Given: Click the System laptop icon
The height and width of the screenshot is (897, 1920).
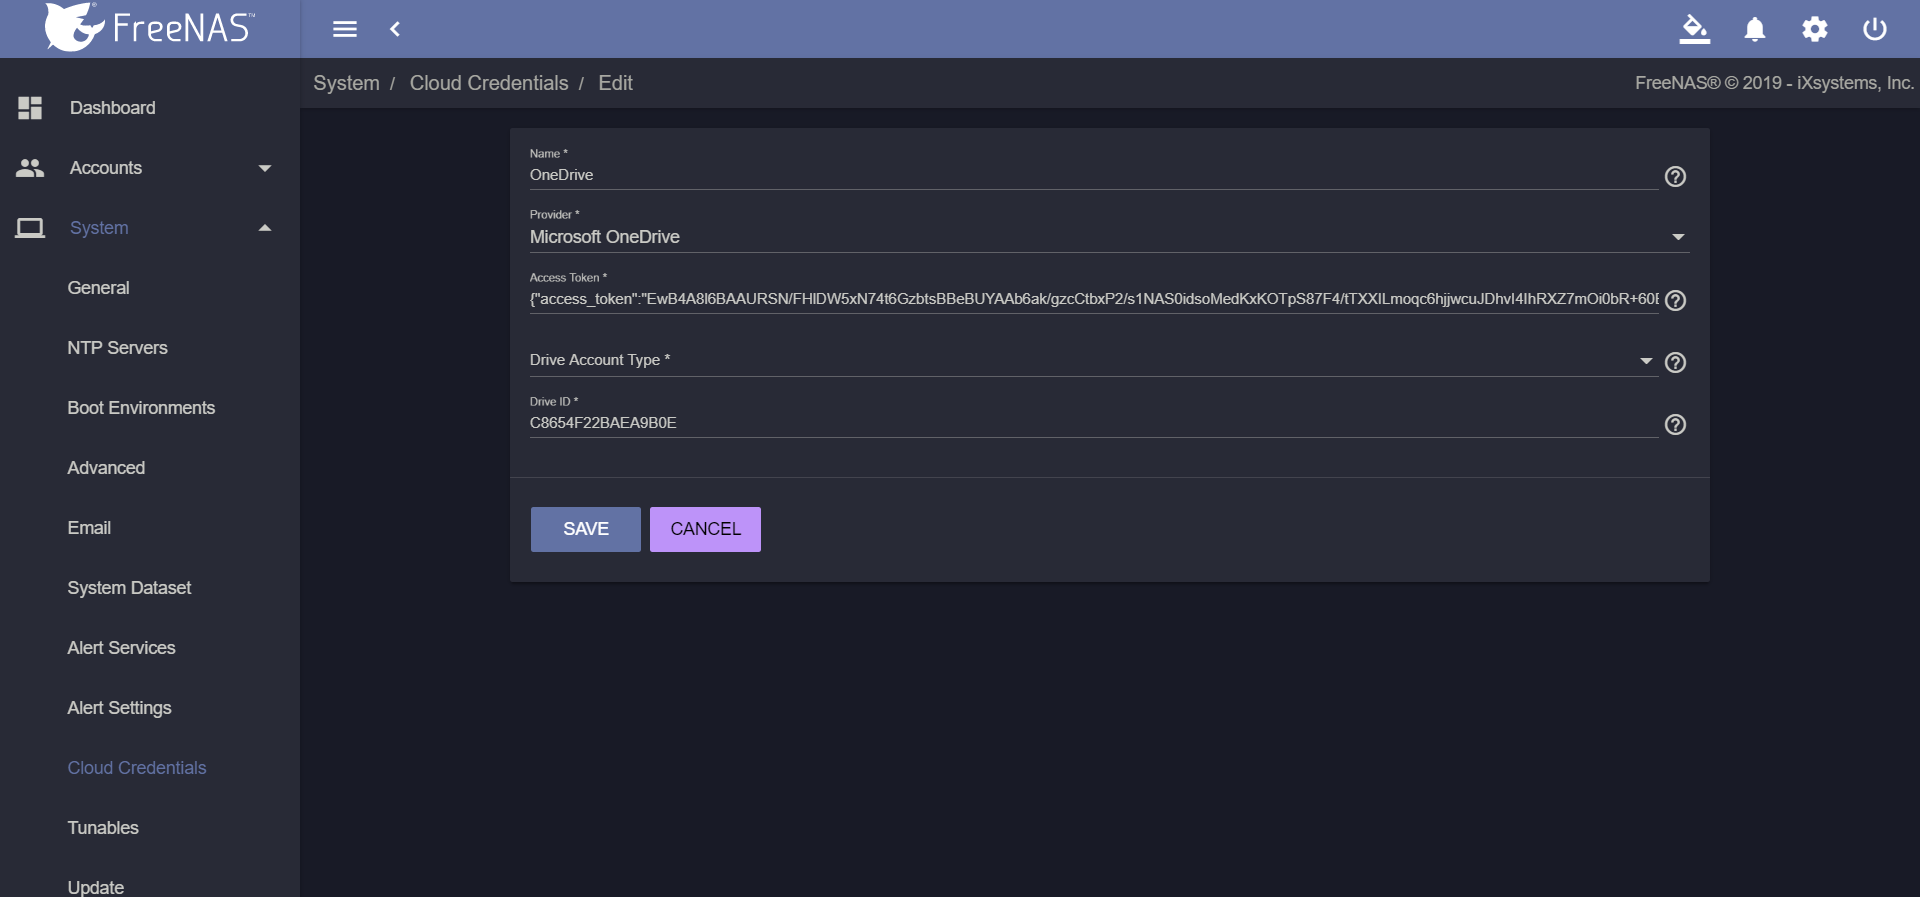Looking at the screenshot, I should tap(30, 228).
